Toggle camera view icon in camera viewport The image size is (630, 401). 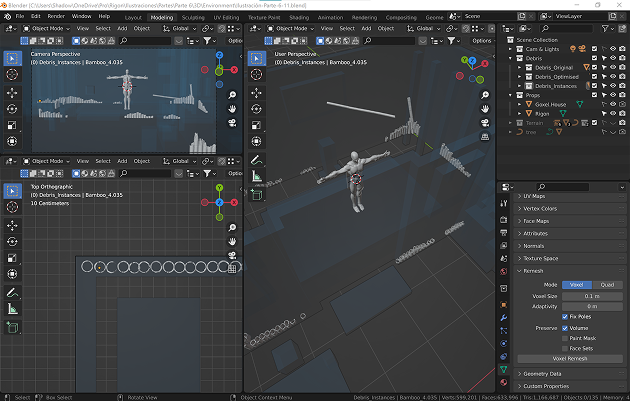coord(231,123)
